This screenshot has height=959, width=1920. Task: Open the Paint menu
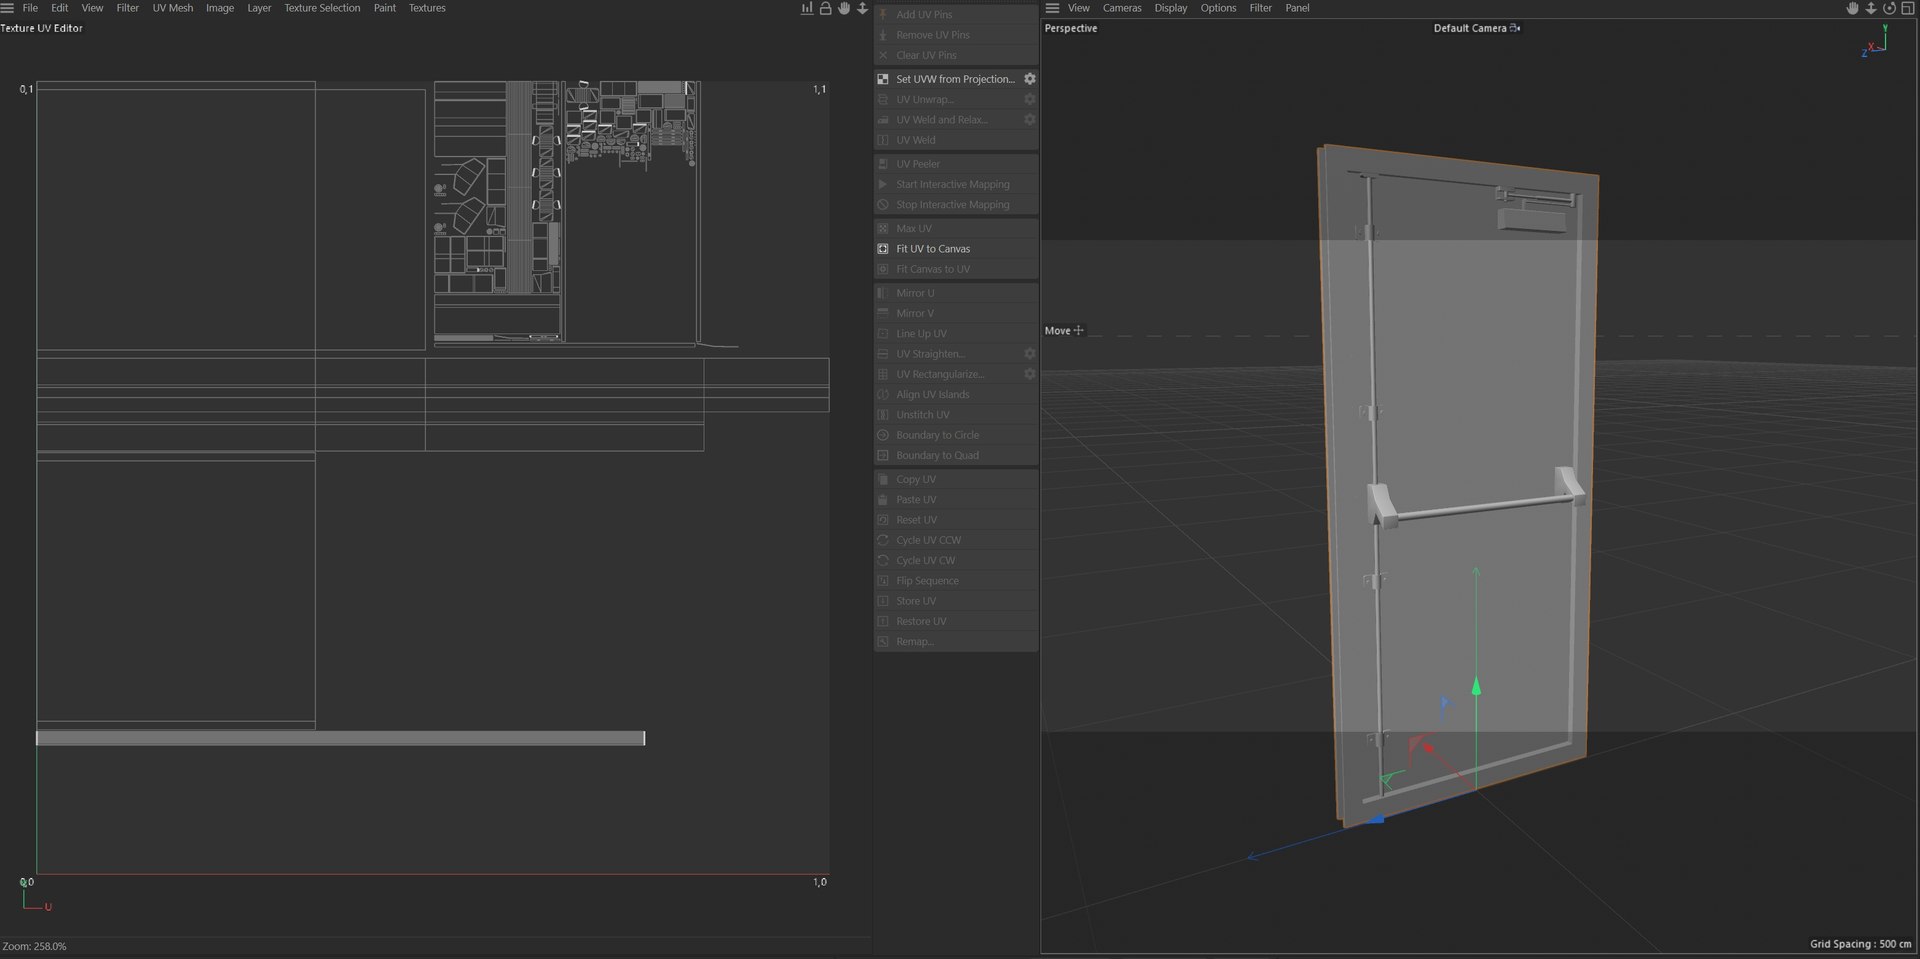(x=385, y=8)
